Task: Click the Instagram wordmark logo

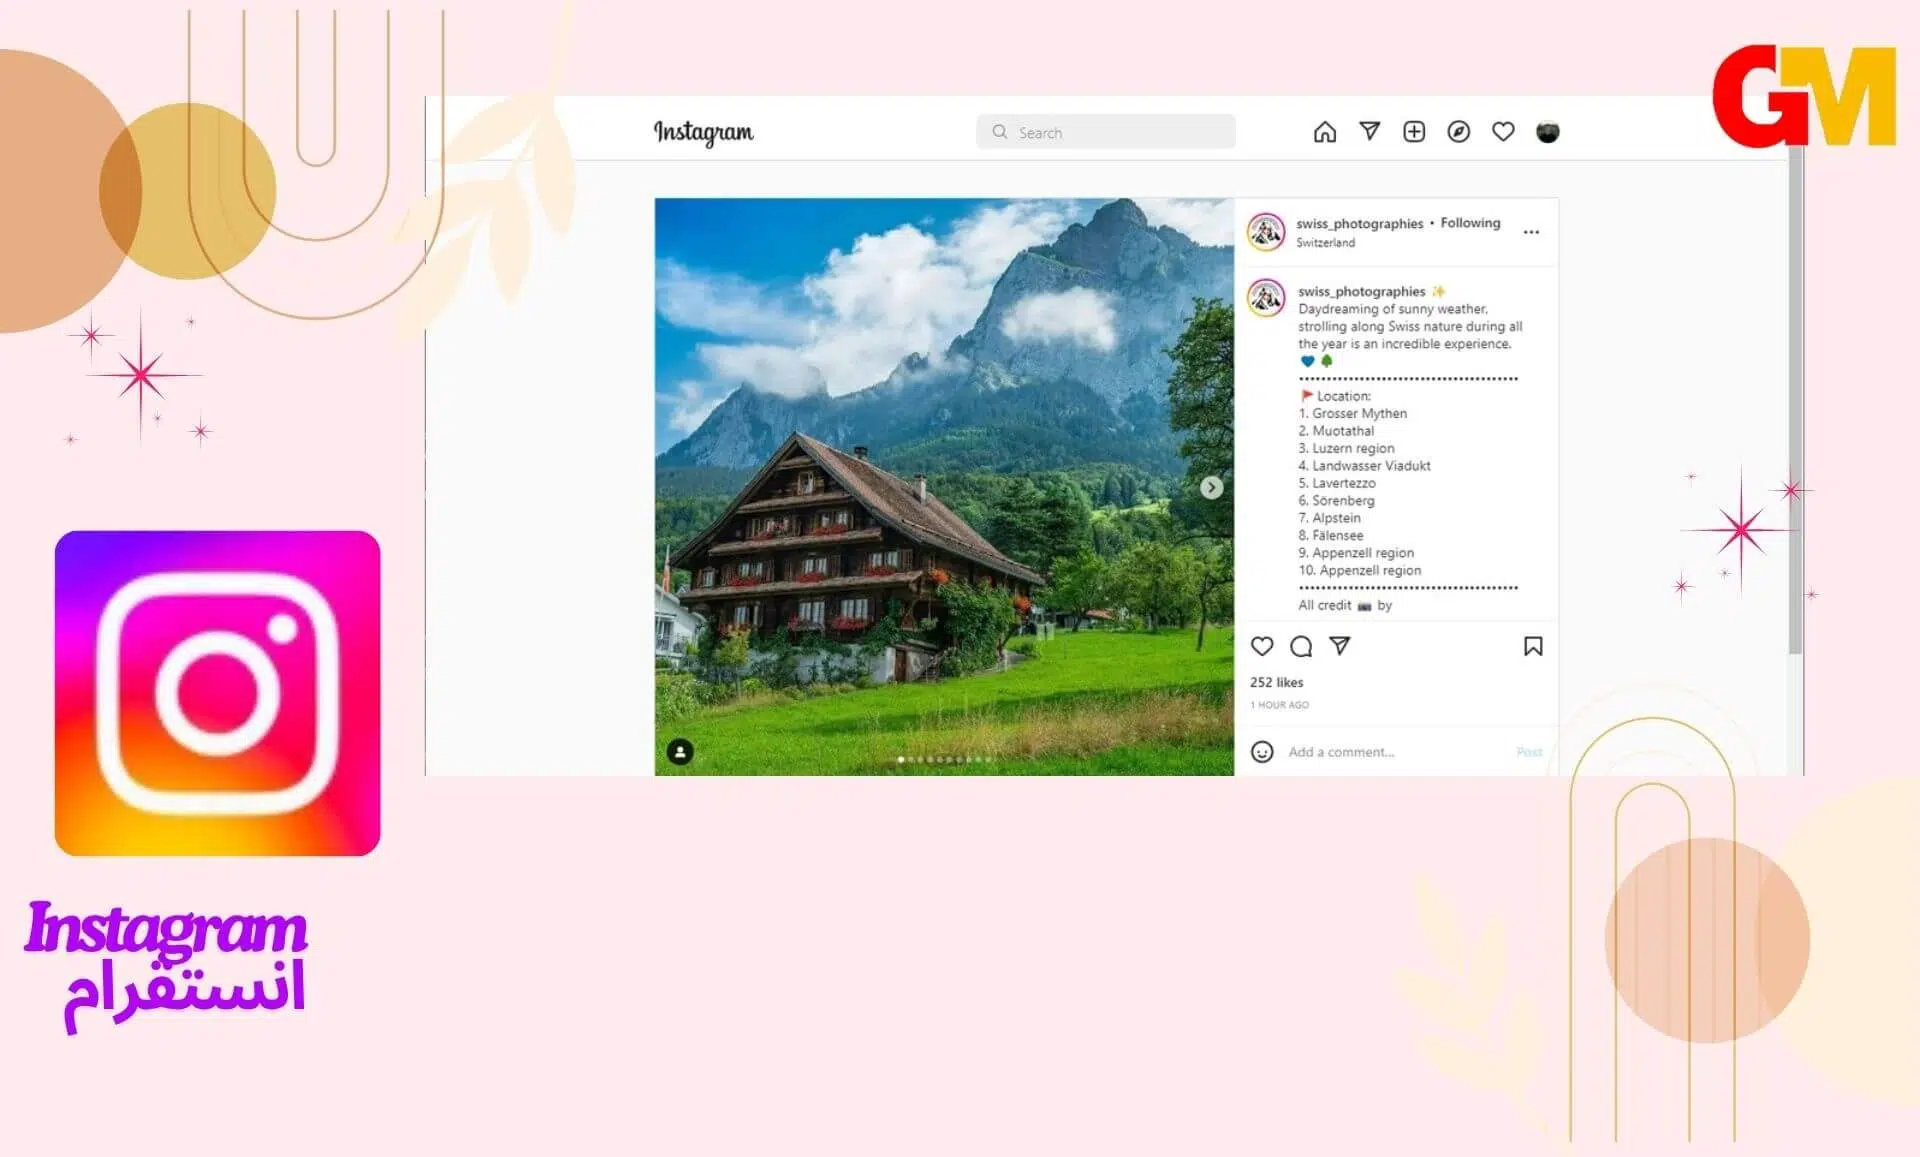Action: tap(703, 132)
